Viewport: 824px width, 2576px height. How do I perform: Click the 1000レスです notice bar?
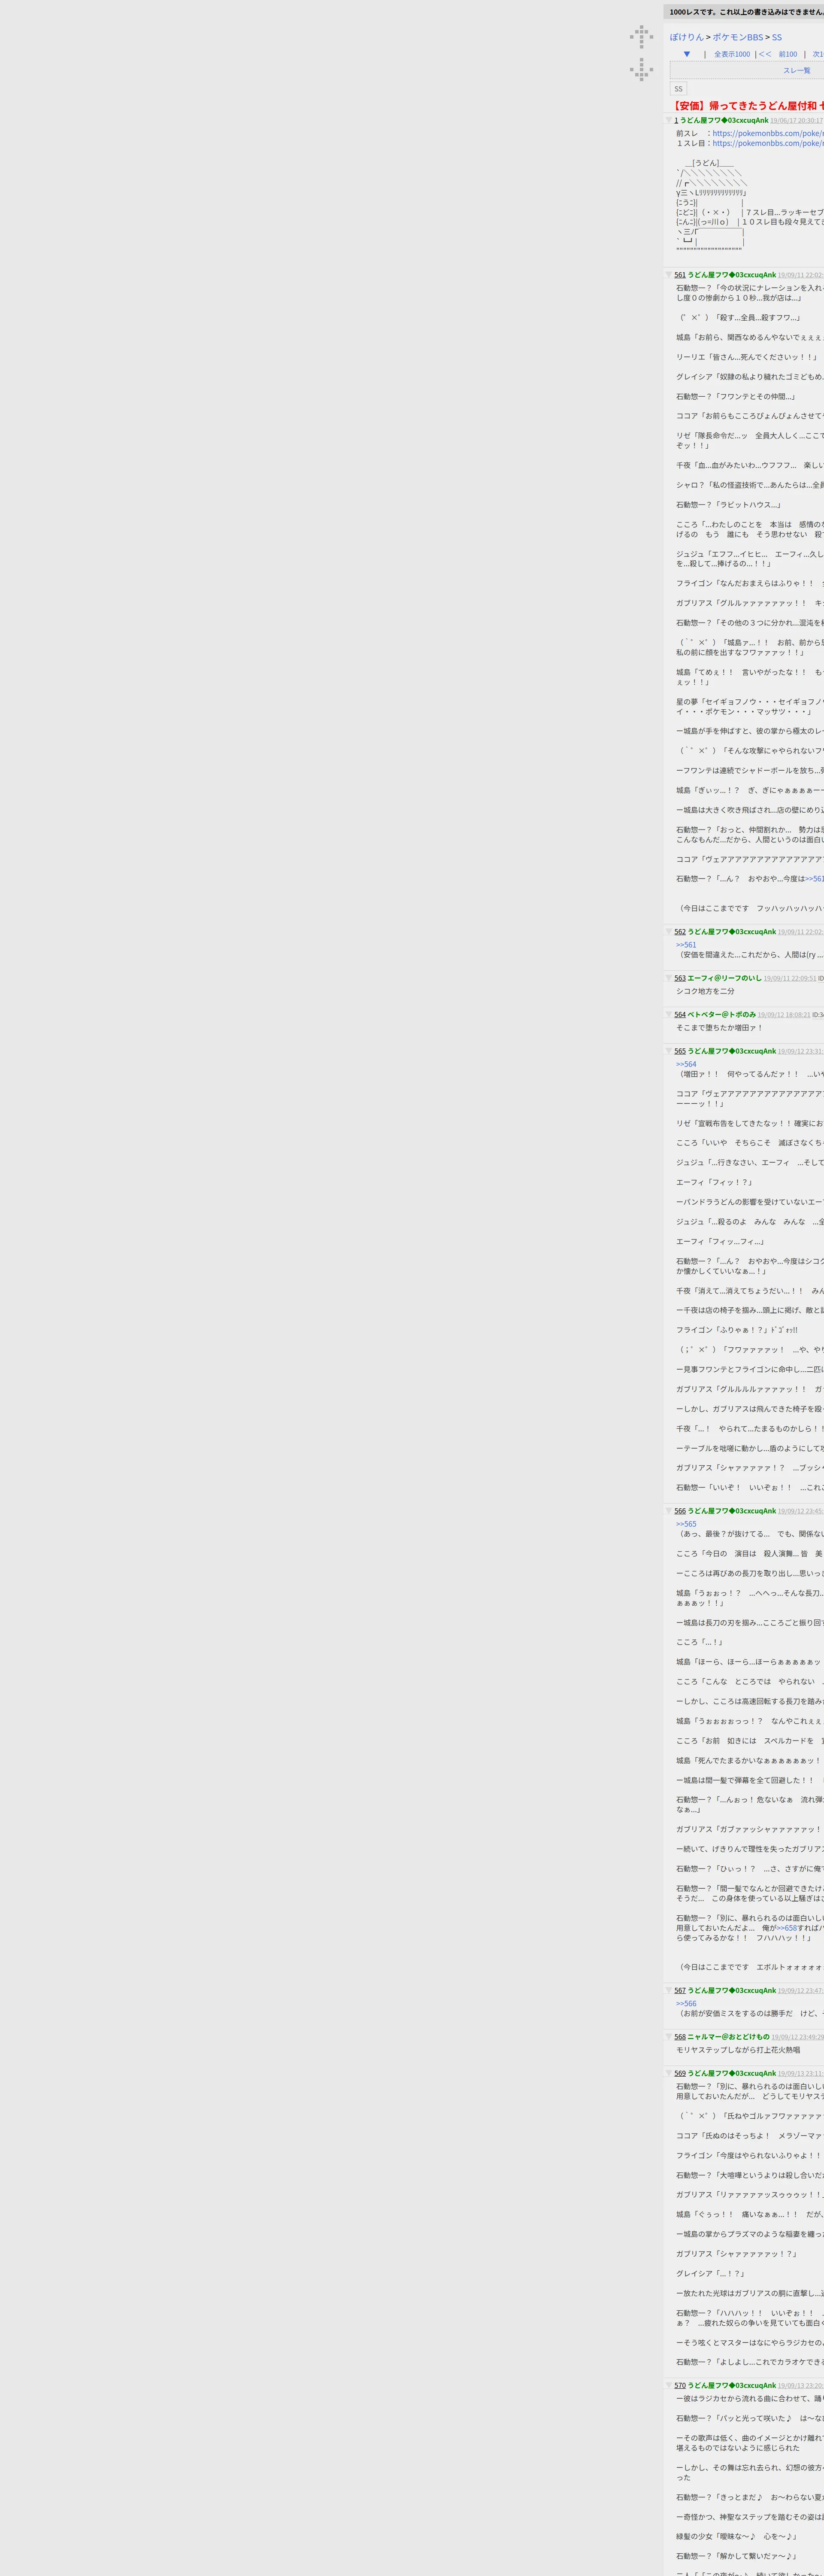click(744, 12)
